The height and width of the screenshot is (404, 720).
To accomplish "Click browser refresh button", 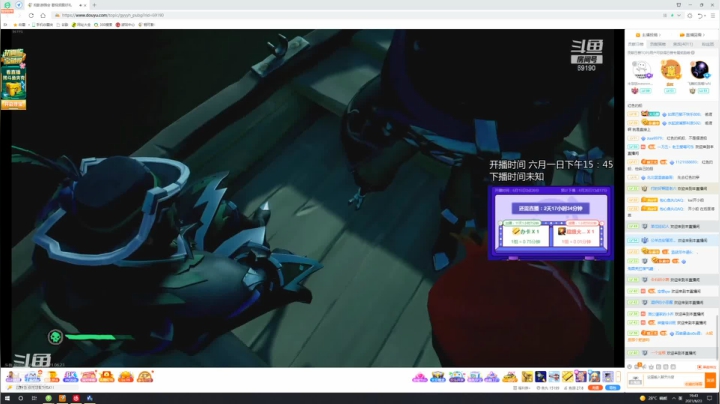I will coord(31,15).
